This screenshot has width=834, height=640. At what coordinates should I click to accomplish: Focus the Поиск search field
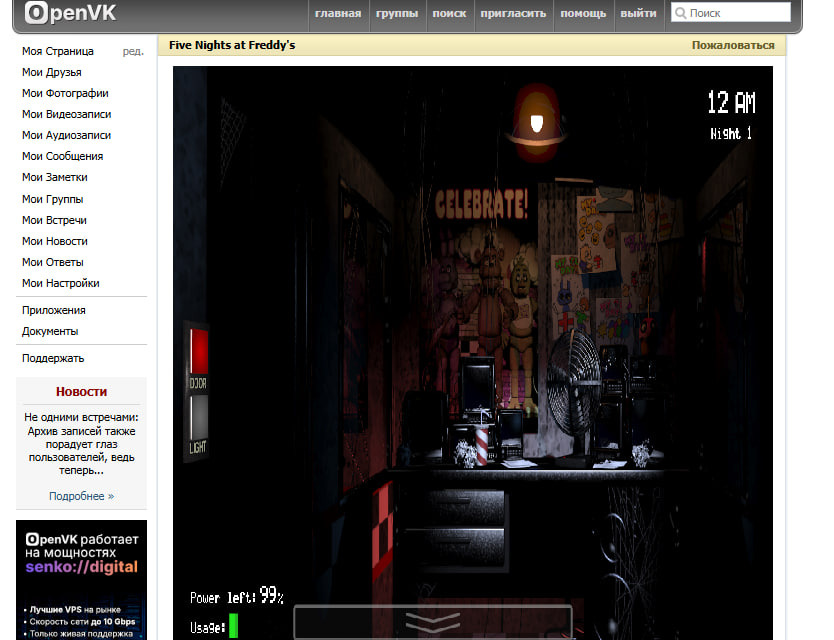click(731, 13)
